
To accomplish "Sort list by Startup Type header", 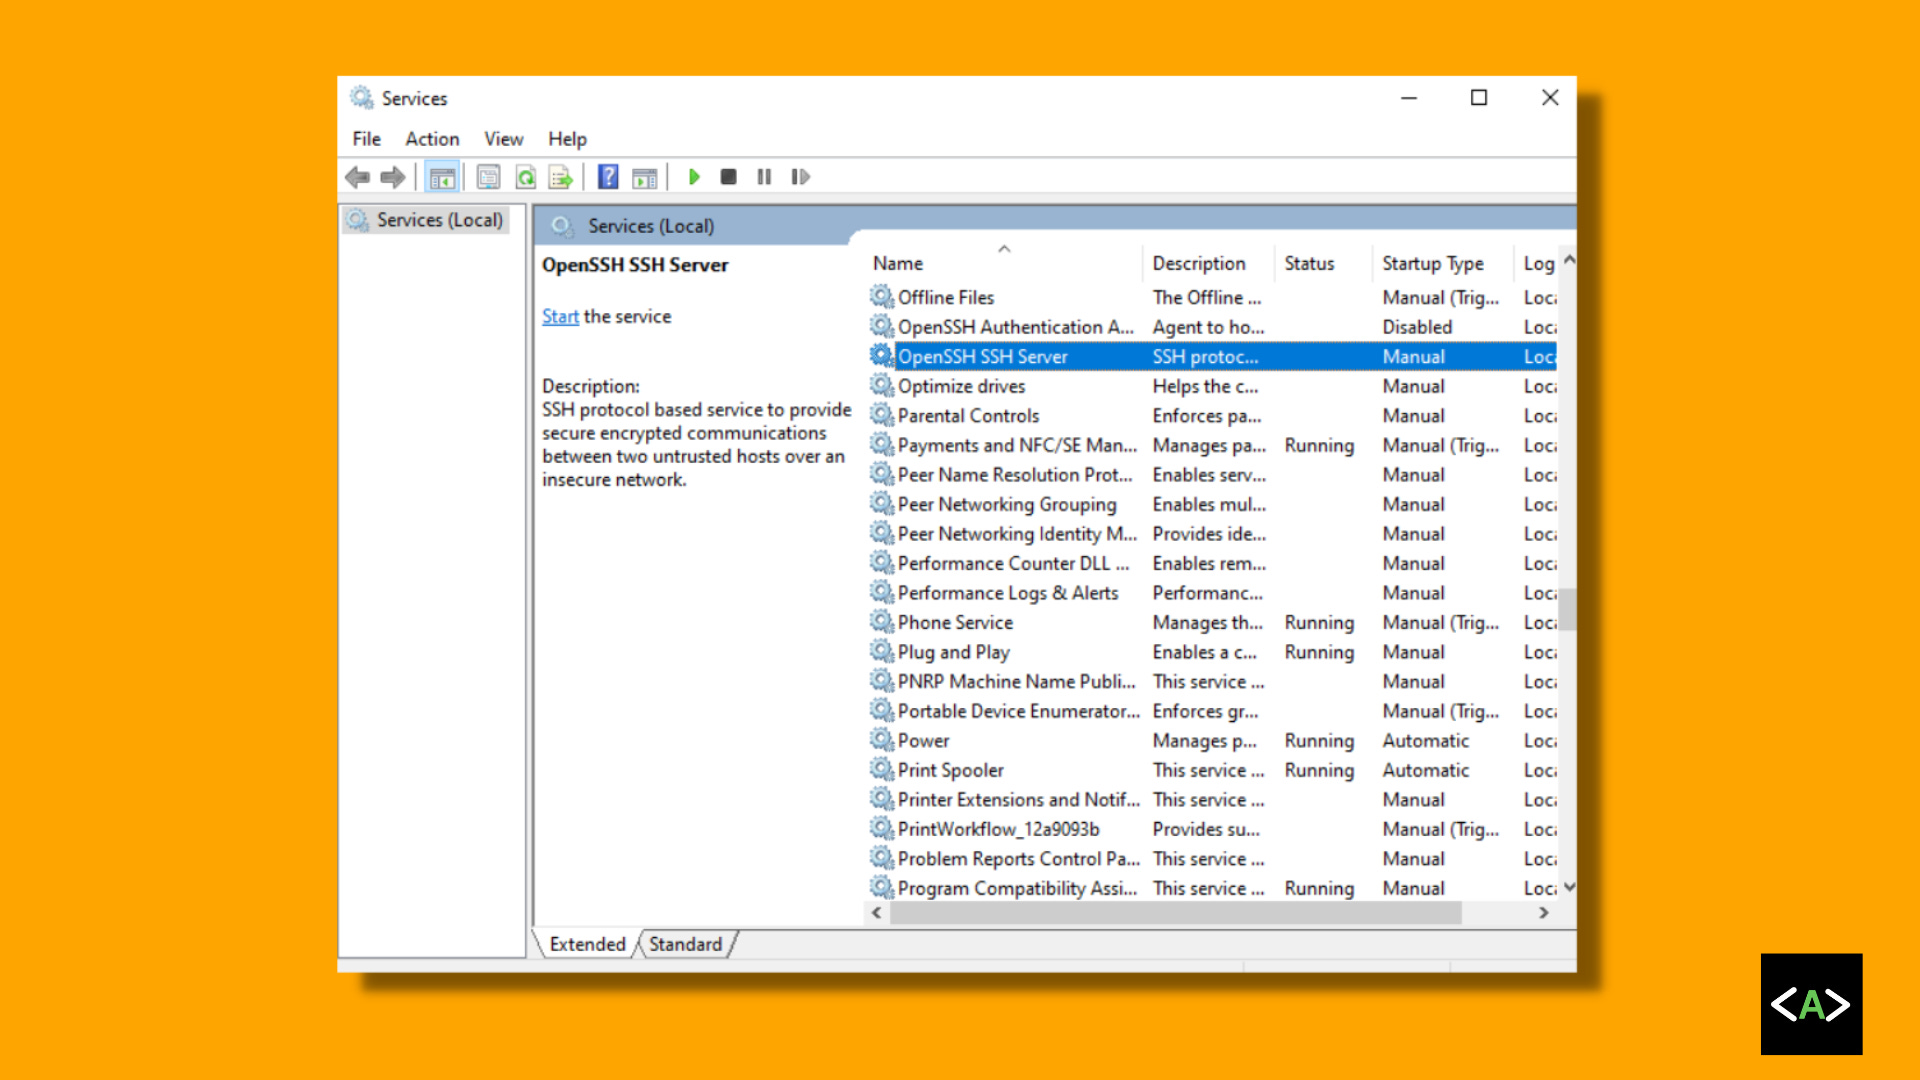I will [x=1432, y=263].
